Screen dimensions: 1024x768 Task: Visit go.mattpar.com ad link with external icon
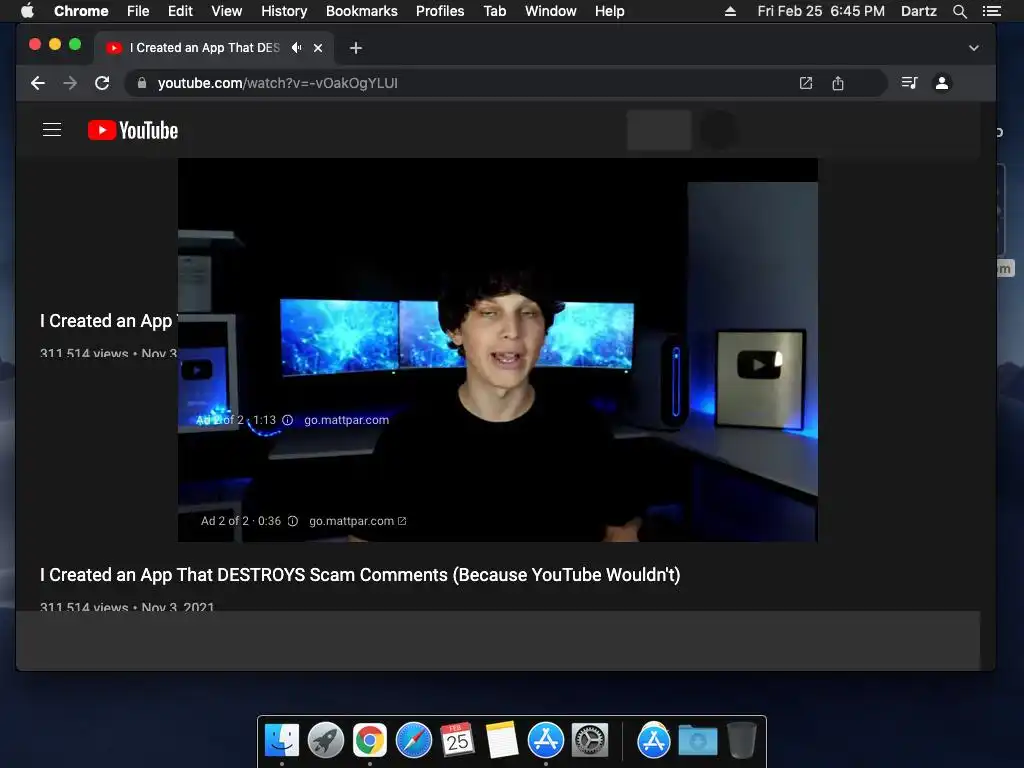tap(357, 521)
